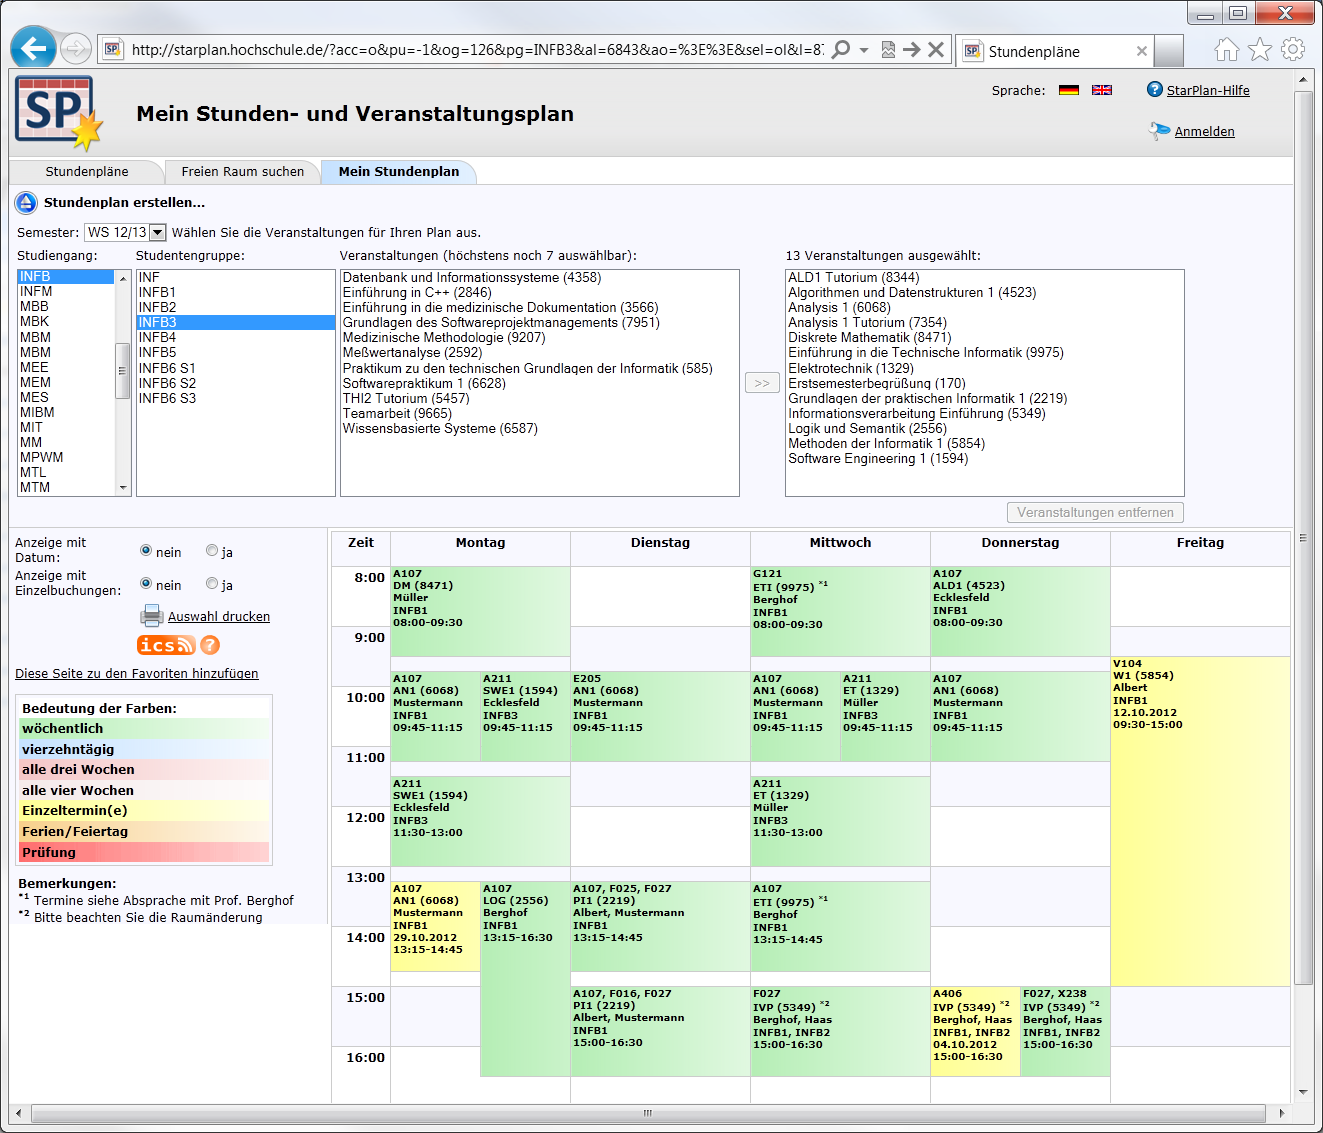
Task: Click the Thursday ALD1 (4523) timetable entry
Action: coord(1020,611)
